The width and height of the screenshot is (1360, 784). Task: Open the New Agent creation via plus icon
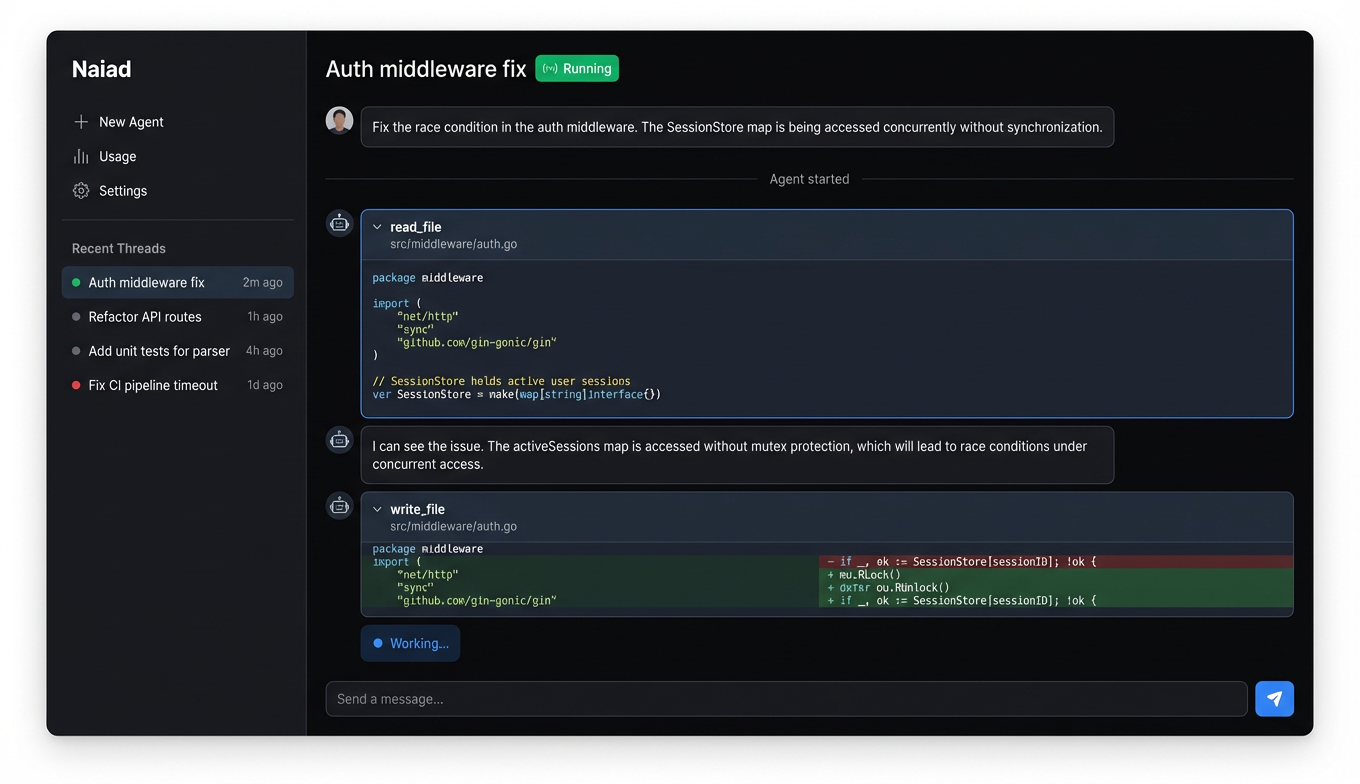coord(80,121)
